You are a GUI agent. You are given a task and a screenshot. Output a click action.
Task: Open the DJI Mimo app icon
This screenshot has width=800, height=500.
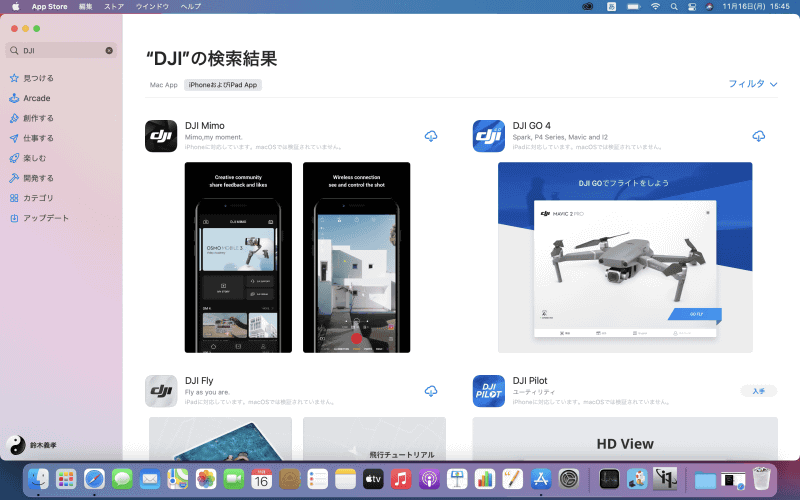(161, 136)
